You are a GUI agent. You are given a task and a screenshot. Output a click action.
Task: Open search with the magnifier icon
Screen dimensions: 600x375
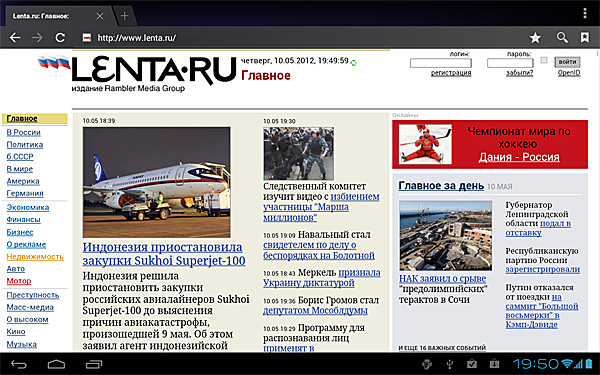click(562, 38)
